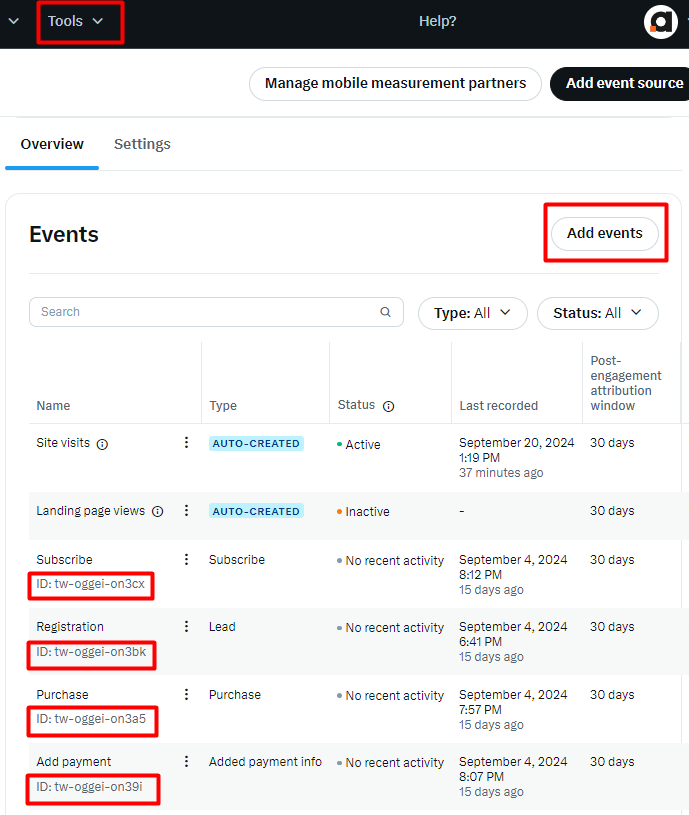The image size is (689, 815).
Task: Switch to the Settings tab
Action: [142, 144]
